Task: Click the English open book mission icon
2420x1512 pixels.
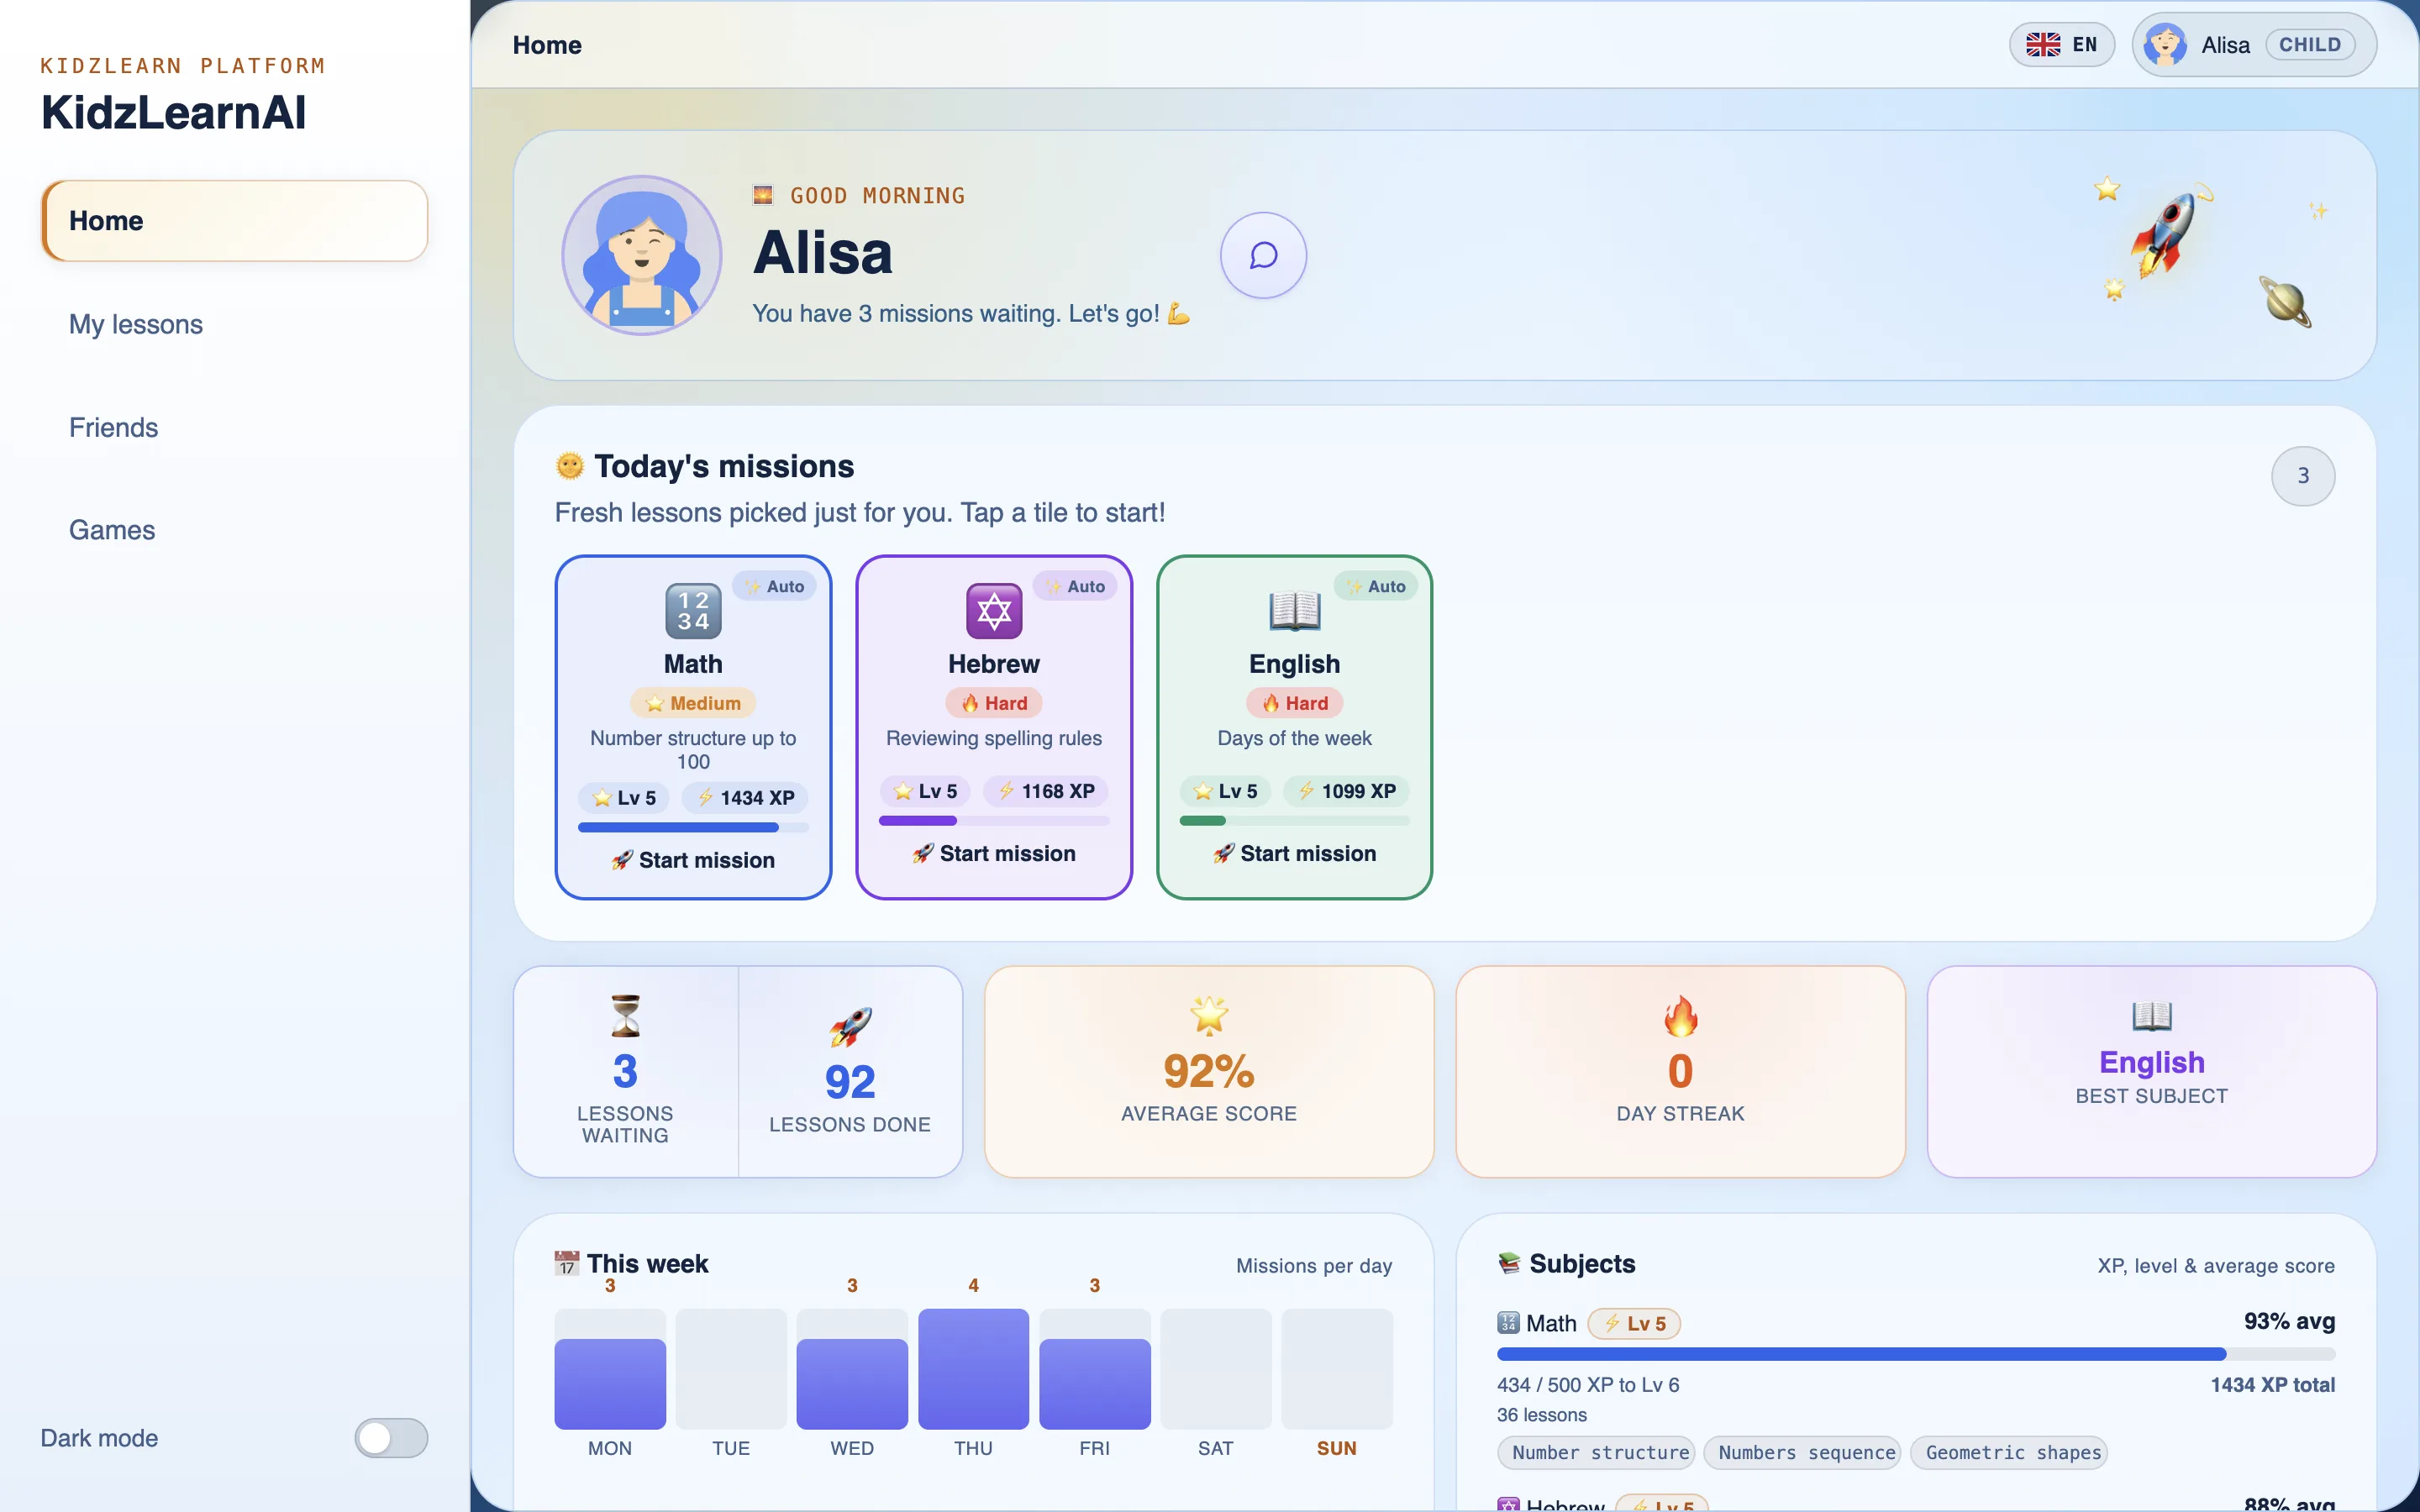Action: (1294, 610)
